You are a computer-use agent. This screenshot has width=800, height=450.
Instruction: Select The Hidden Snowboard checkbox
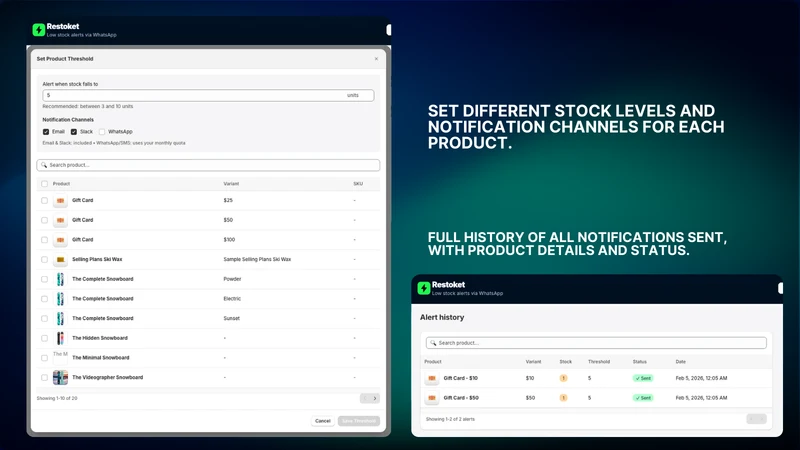(44, 338)
